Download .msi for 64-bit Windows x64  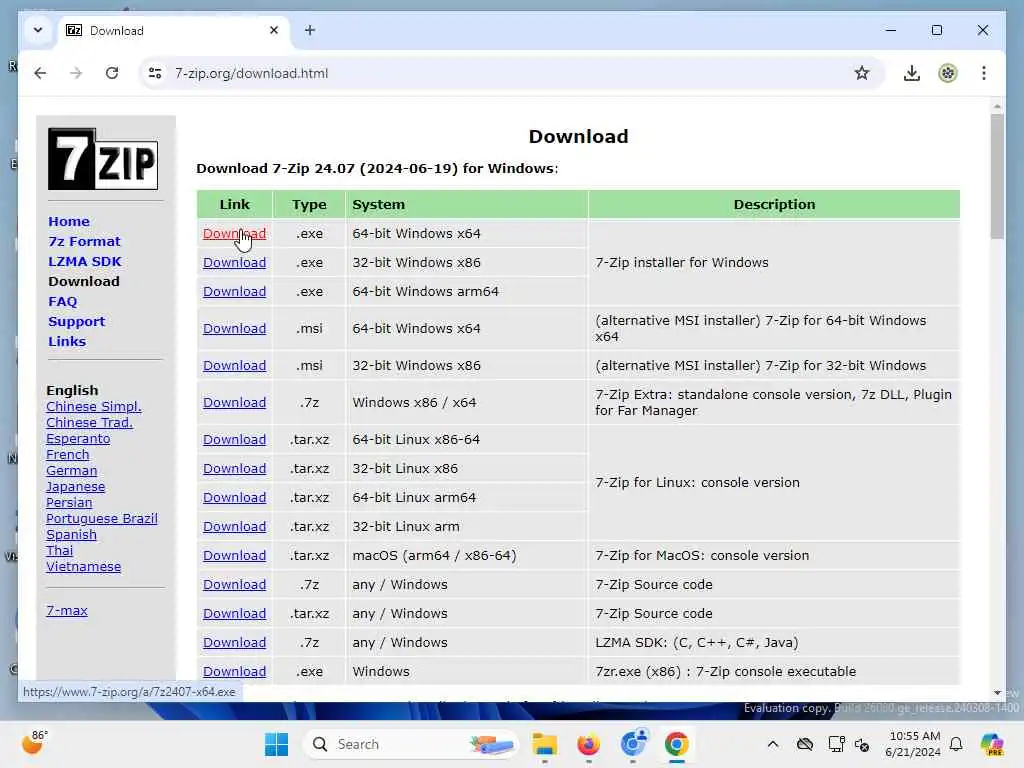[x=234, y=328]
